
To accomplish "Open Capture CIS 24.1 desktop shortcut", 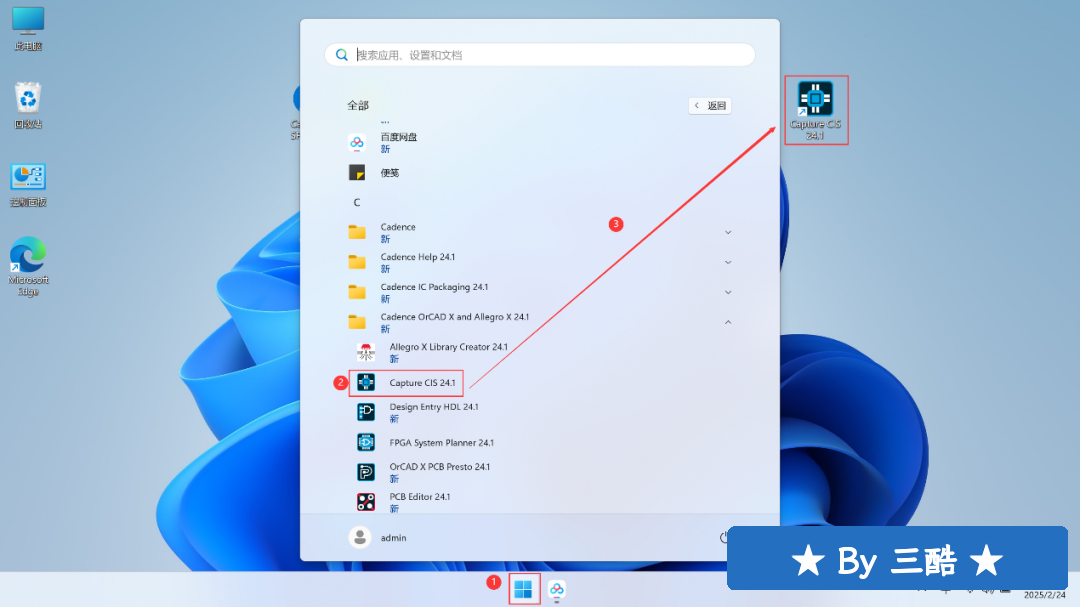I will [x=816, y=110].
